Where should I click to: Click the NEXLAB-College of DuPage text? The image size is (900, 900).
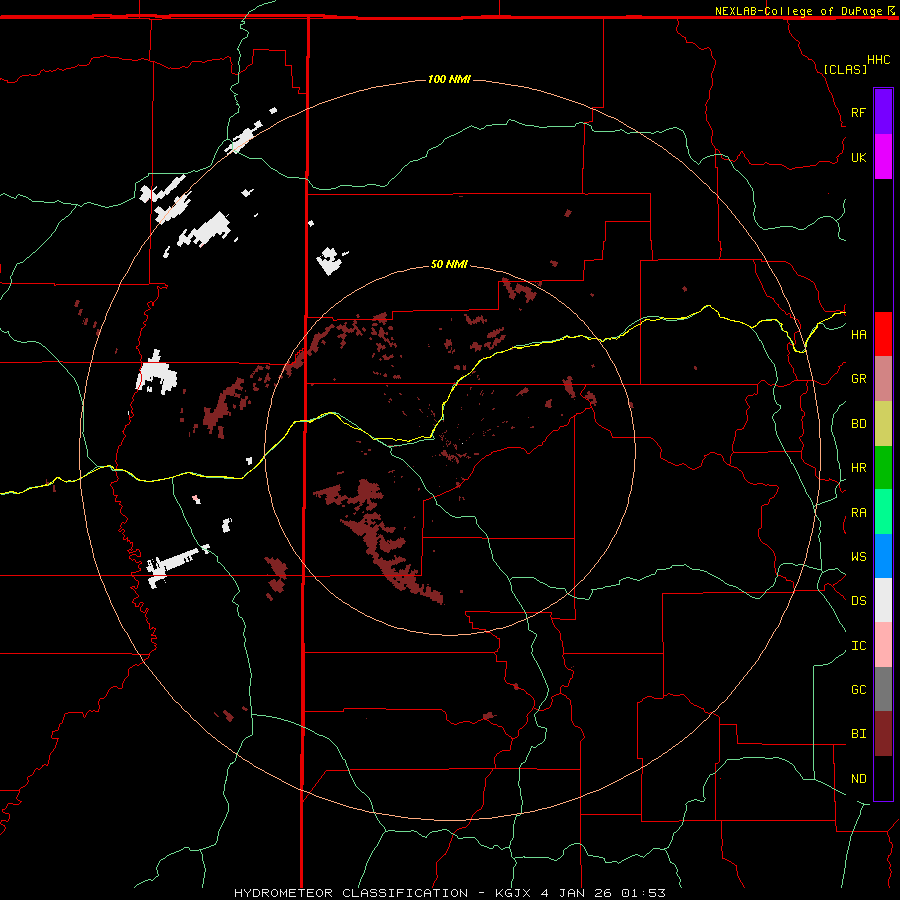pyautogui.click(x=800, y=11)
